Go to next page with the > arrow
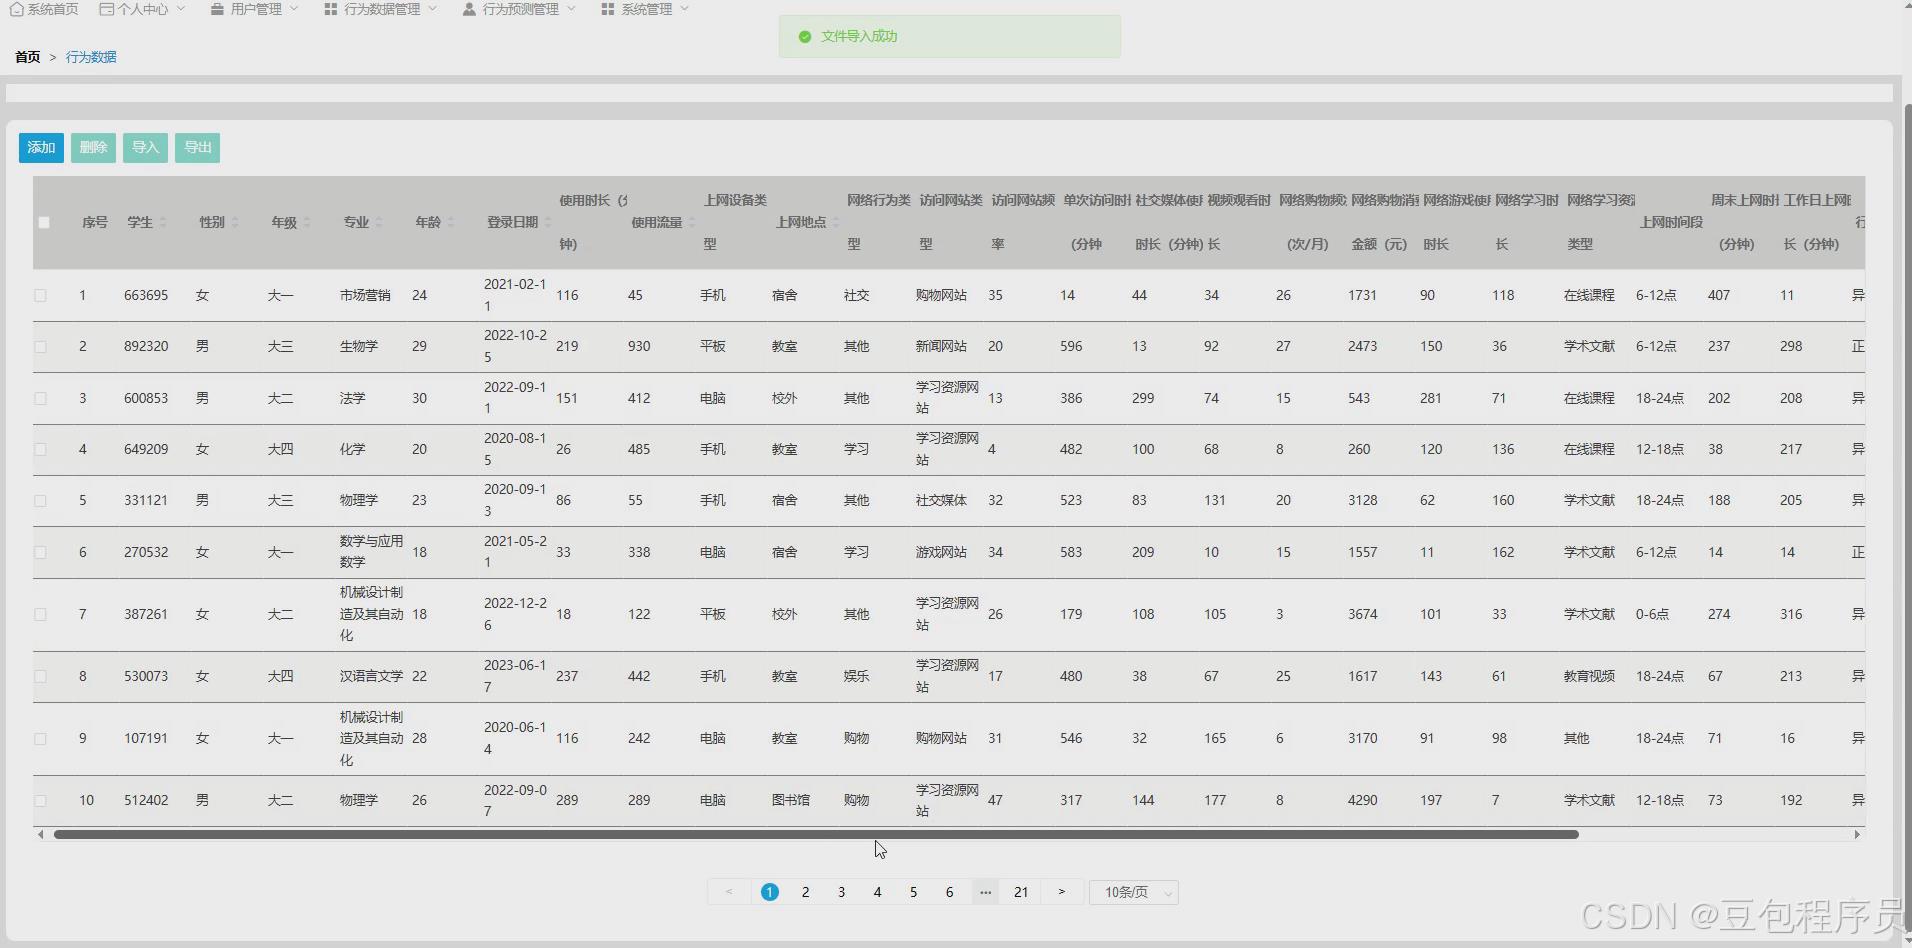The width and height of the screenshot is (1912, 948). point(1061,892)
